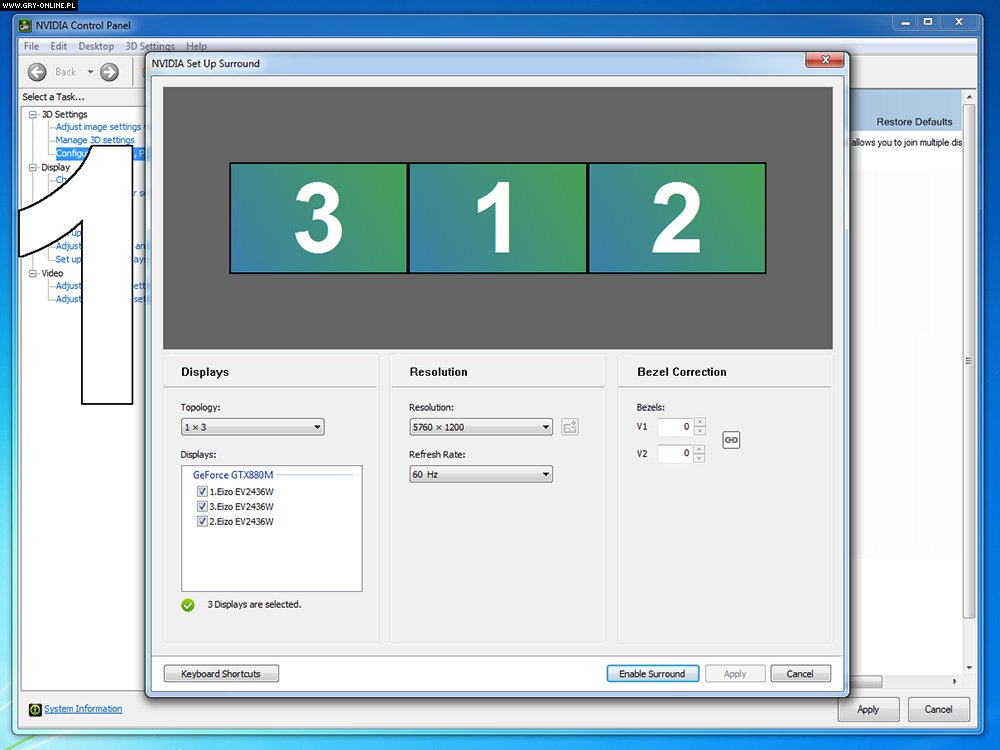This screenshot has height=750, width=1000.
Task: Open the File menu
Action: (31, 46)
